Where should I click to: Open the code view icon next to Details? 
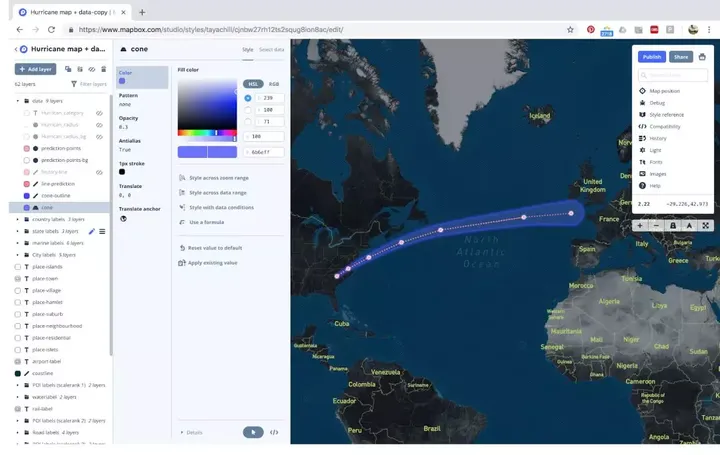274,432
